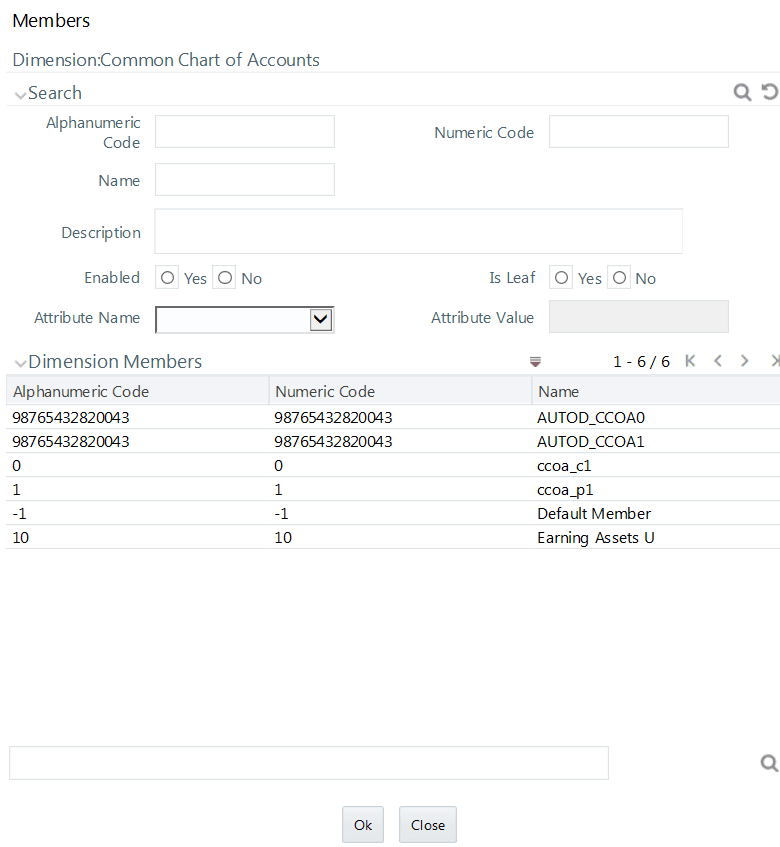Image resolution: width=780 pixels, height=847 pixels.
Task: Click the bottom magnifier search icon
Action: click(x=769, y=763)
